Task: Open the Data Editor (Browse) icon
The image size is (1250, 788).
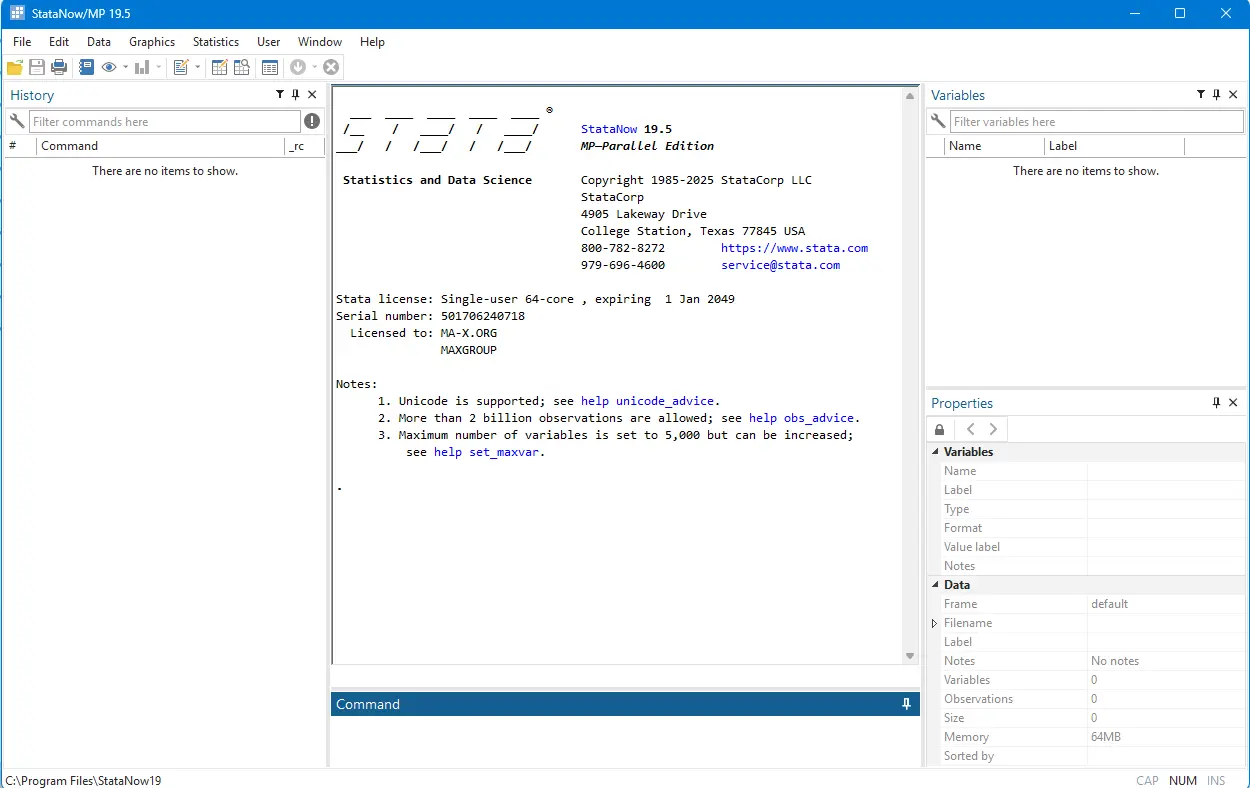Action: (242, 67)
